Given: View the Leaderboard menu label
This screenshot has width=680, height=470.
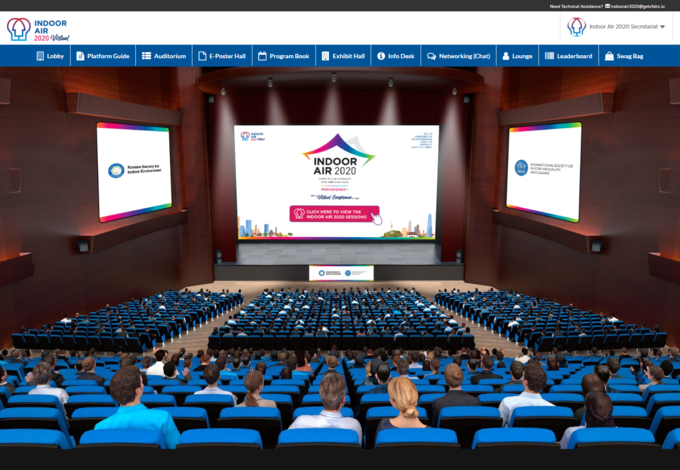Looking at the screenshot, I should pos(574,56).
